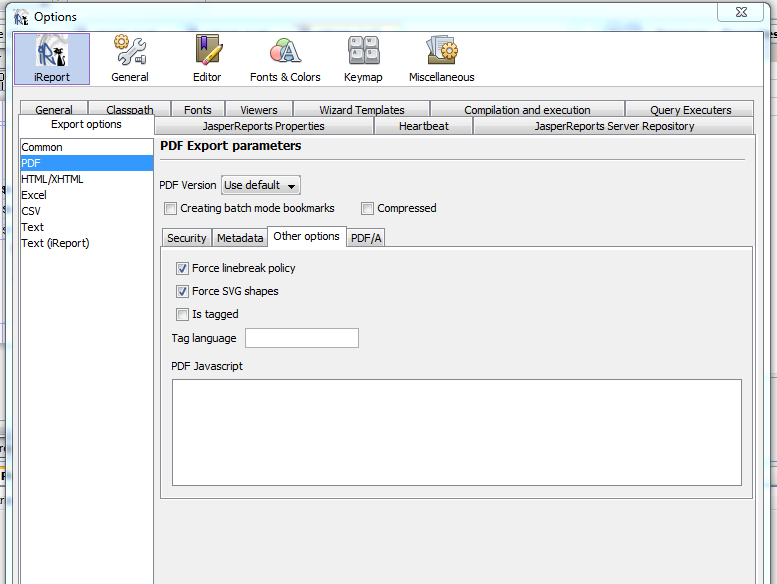Enable Creating batch mode bookmarks
The width and height of the screenshot is (777, 584).
click(170, 209)
